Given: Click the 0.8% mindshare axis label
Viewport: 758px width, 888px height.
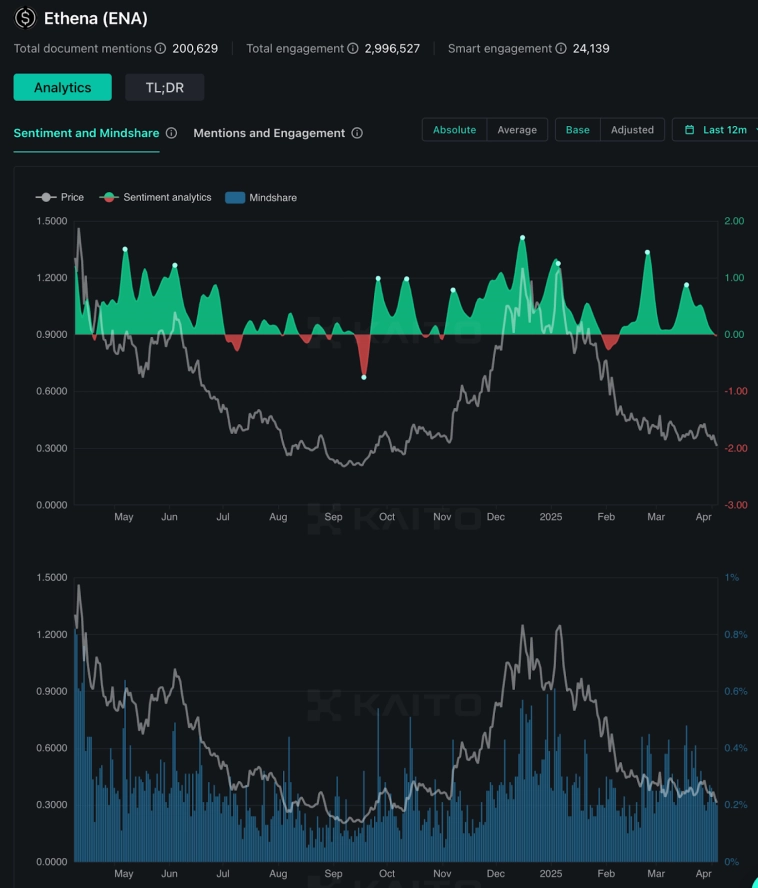Looking at the screenshot, I should pos(736,635).
